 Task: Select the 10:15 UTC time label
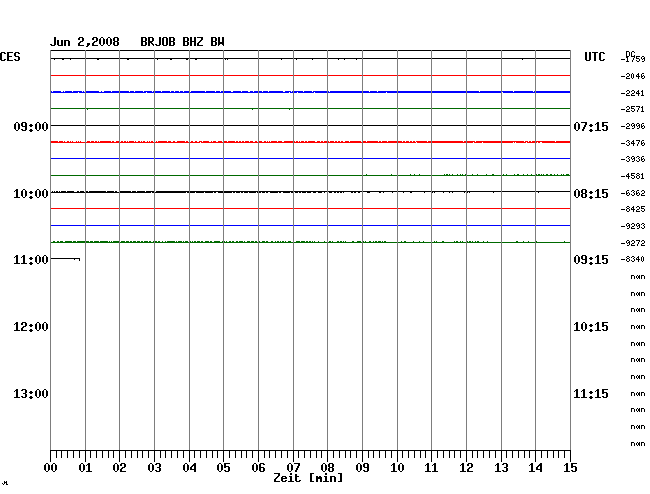point(591,327)
